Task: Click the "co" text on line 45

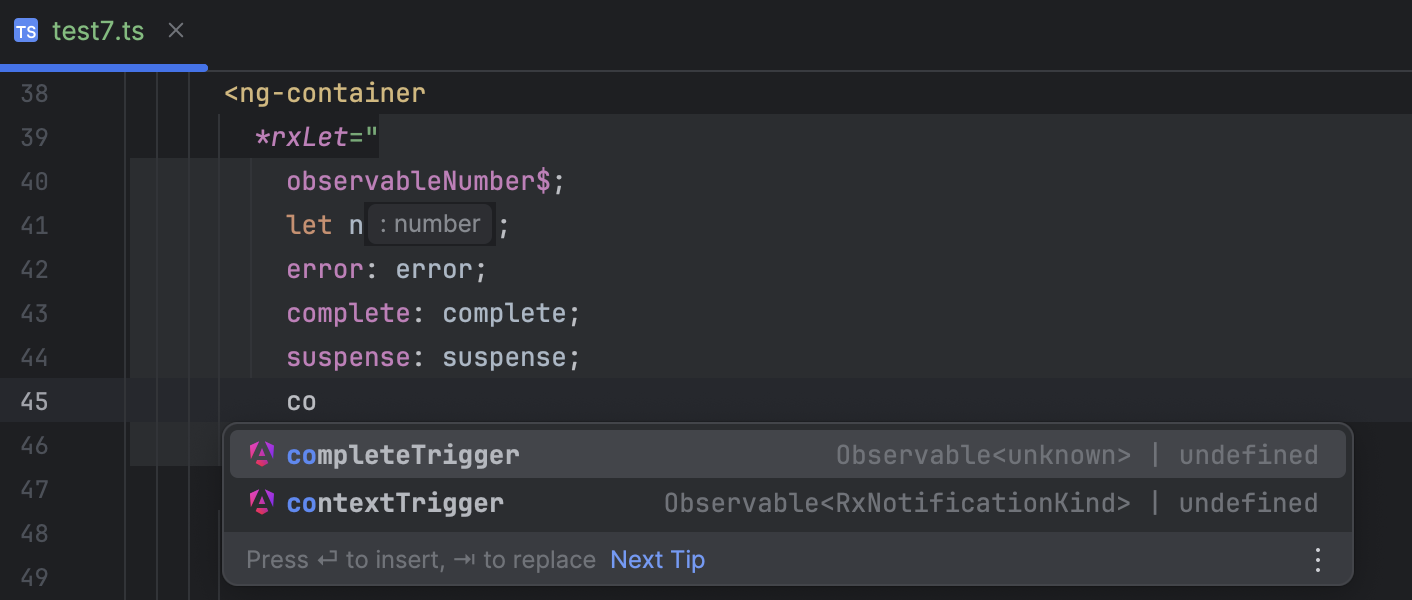Action: (x=303, y=401)
